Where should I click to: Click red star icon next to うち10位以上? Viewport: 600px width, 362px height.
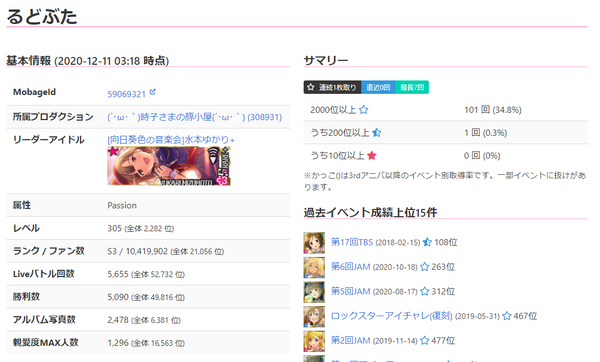coord(372,155)
